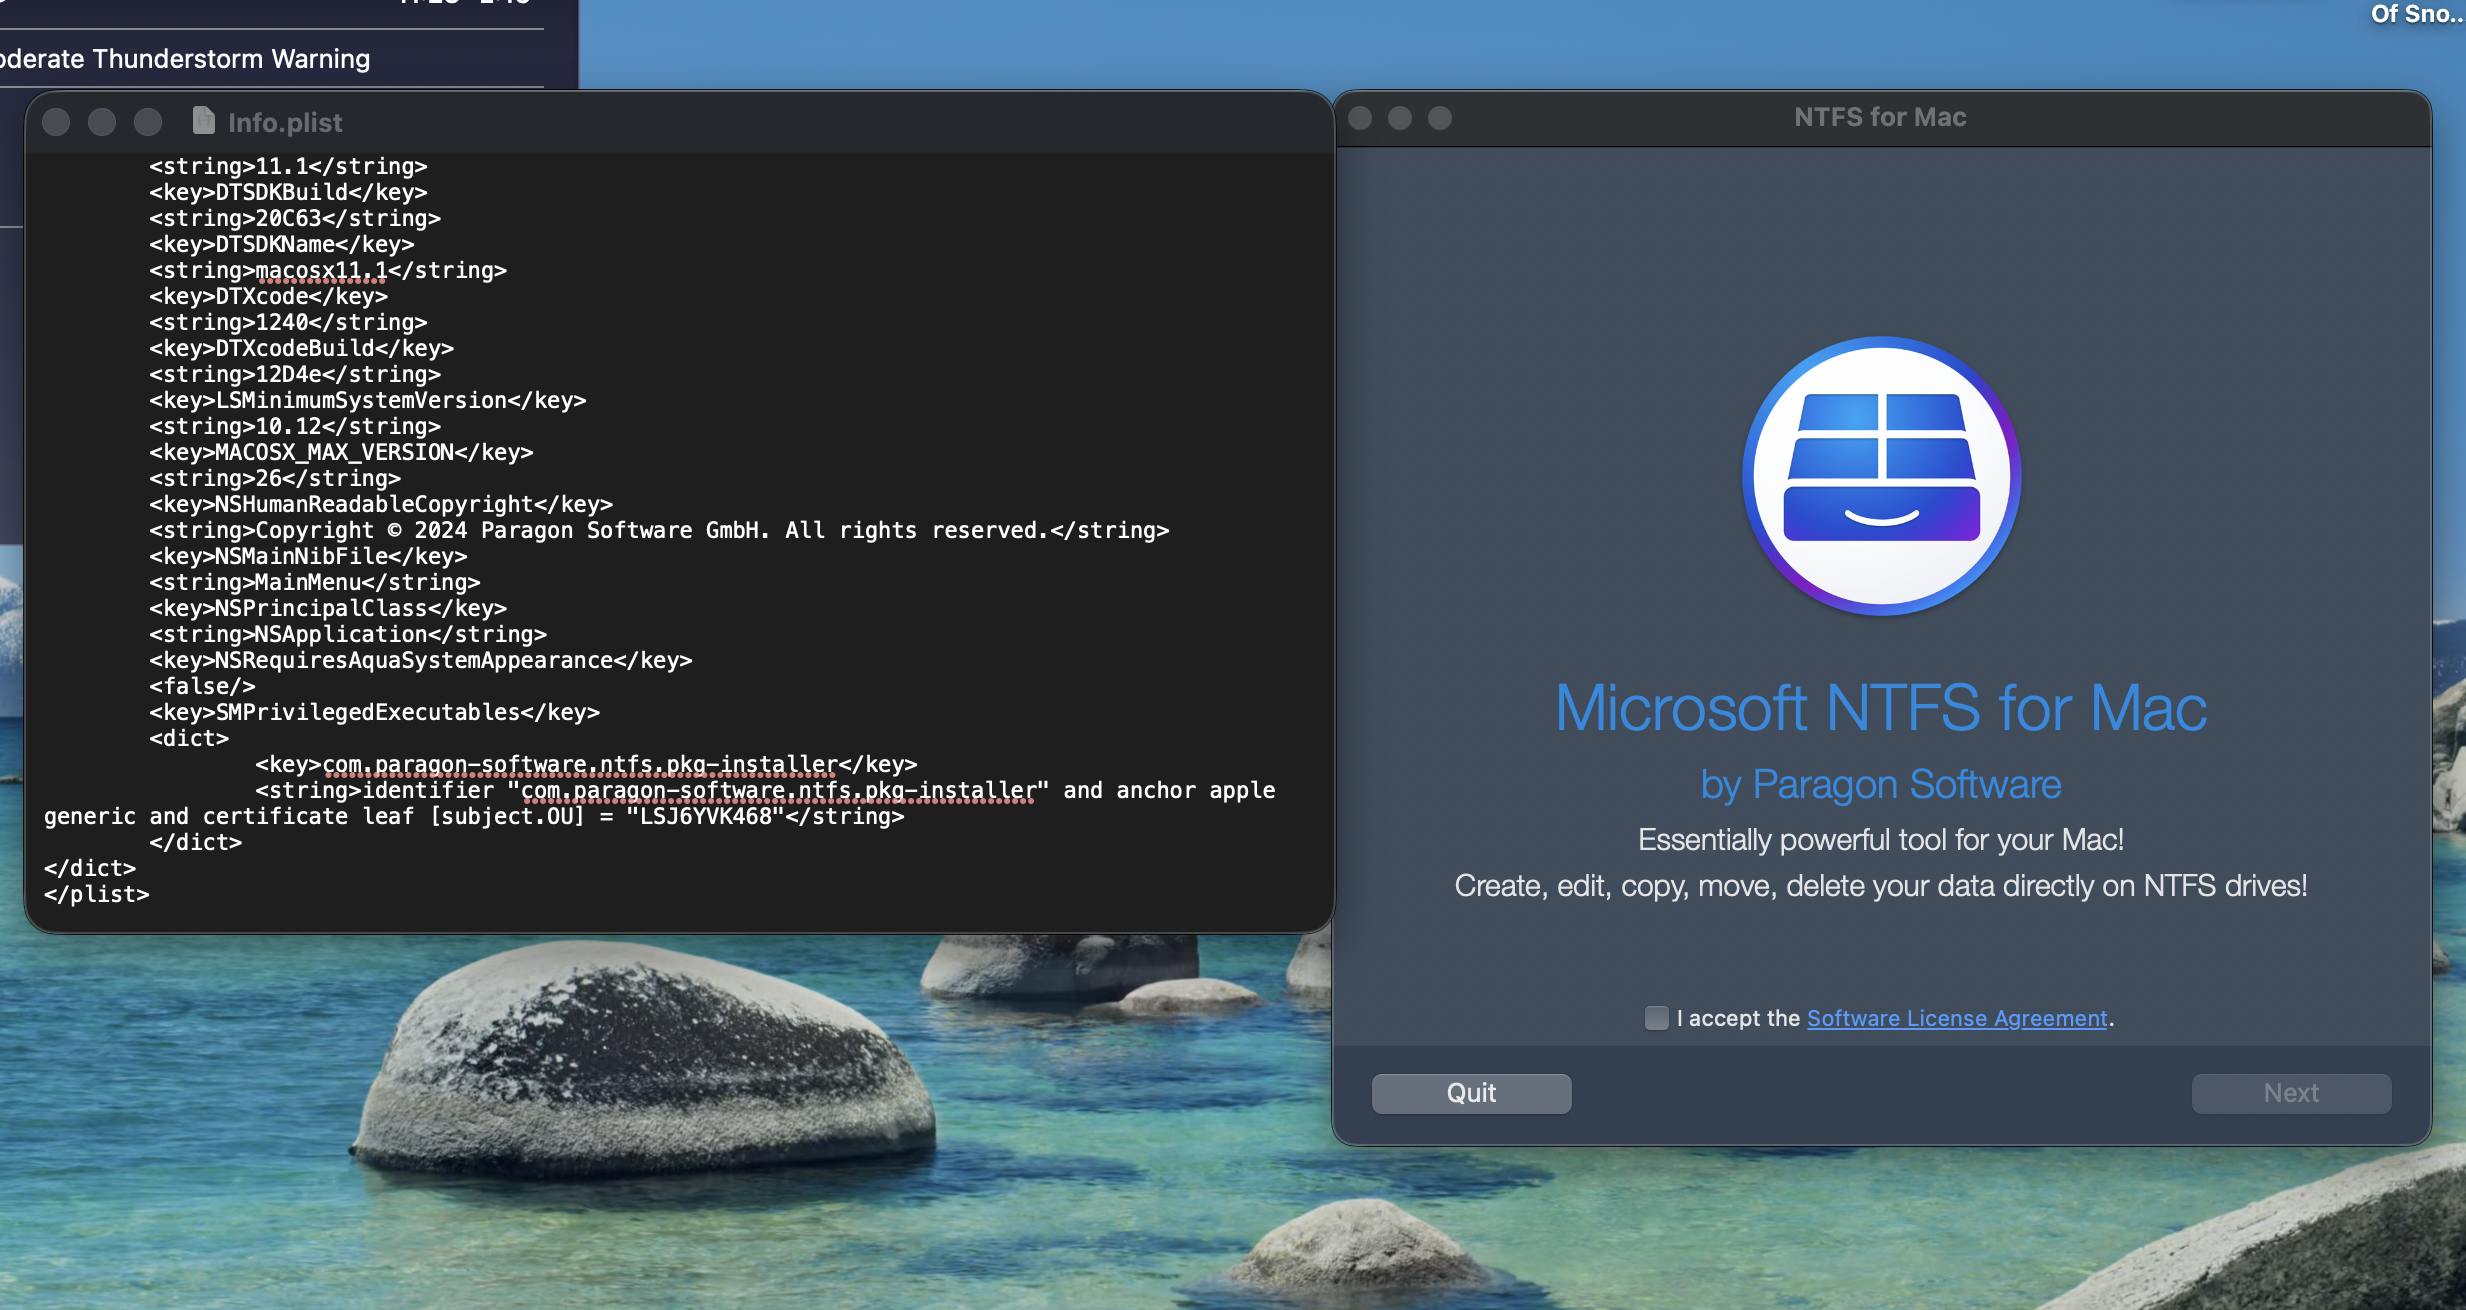This screenshot has height=1310, width=2466.
Task: Click the 1240 string line
Action: 288,322
